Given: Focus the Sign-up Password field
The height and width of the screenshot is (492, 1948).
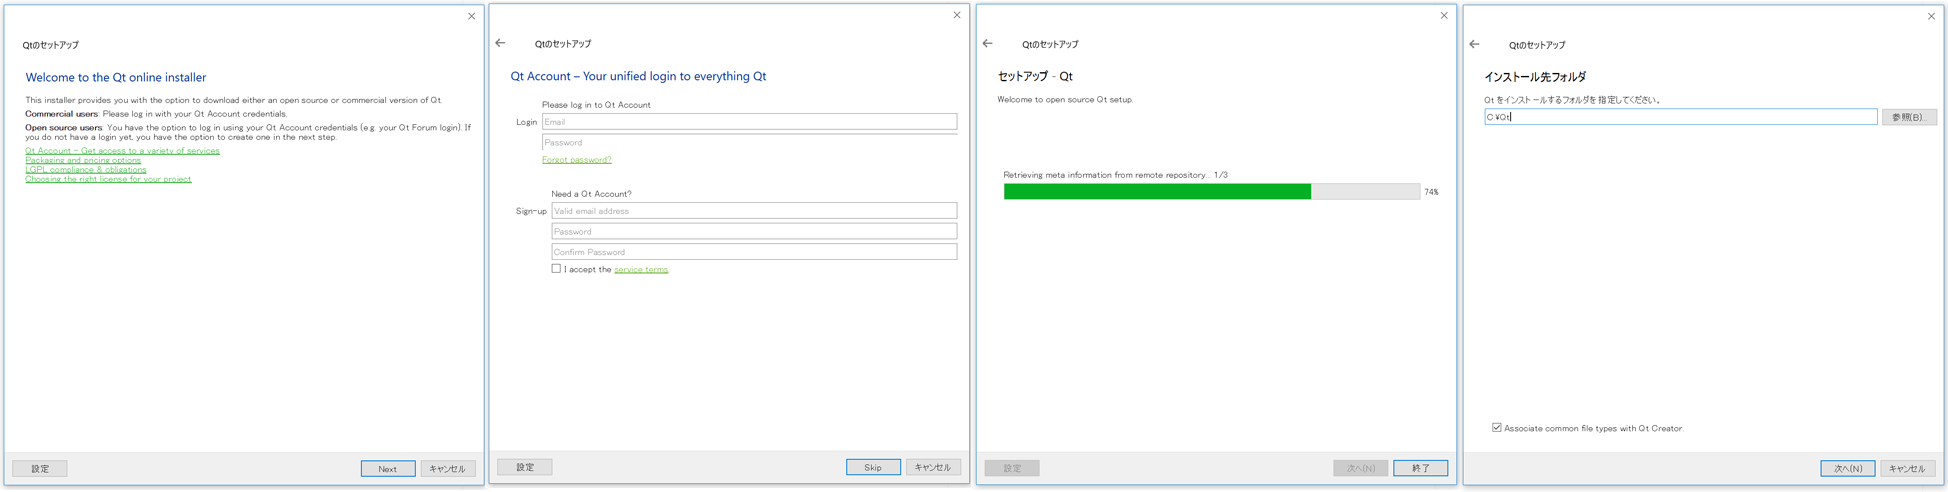Looking at the screenshot, I should 754,231.
